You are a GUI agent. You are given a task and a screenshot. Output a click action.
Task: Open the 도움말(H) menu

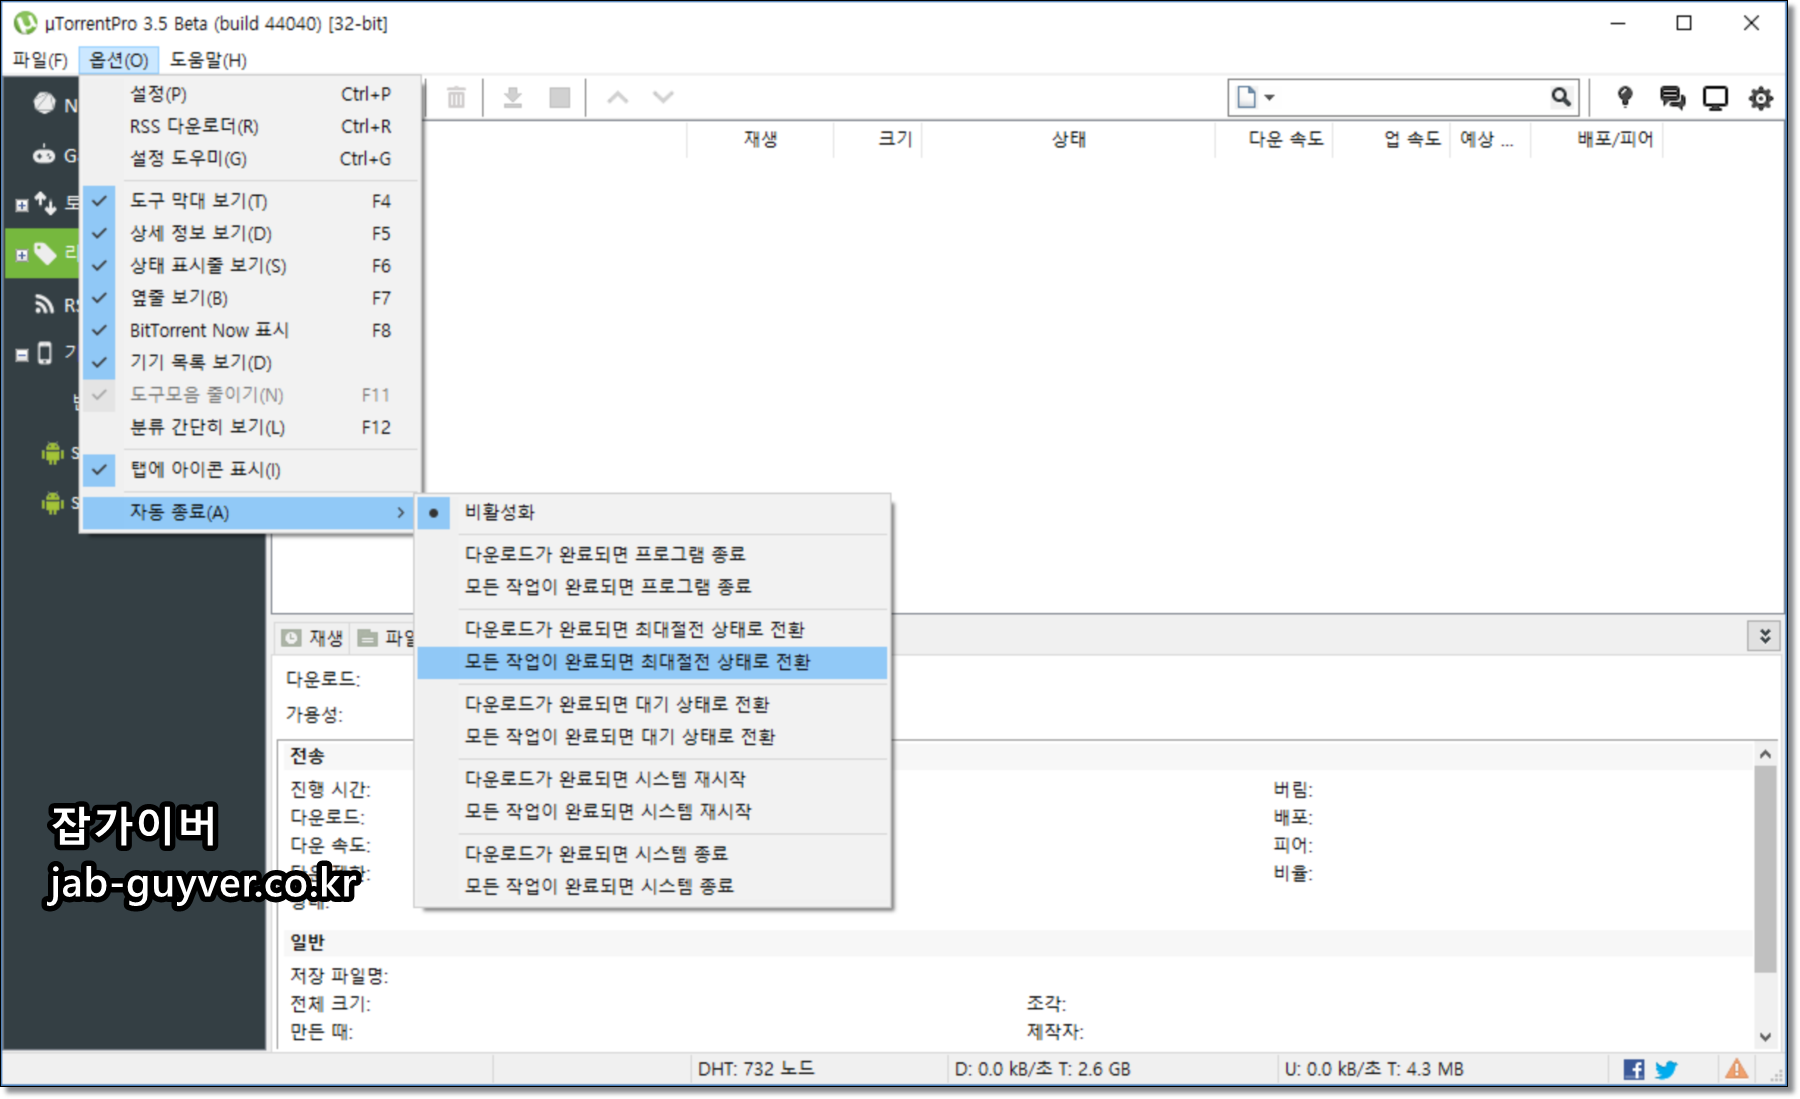point(208,60)
